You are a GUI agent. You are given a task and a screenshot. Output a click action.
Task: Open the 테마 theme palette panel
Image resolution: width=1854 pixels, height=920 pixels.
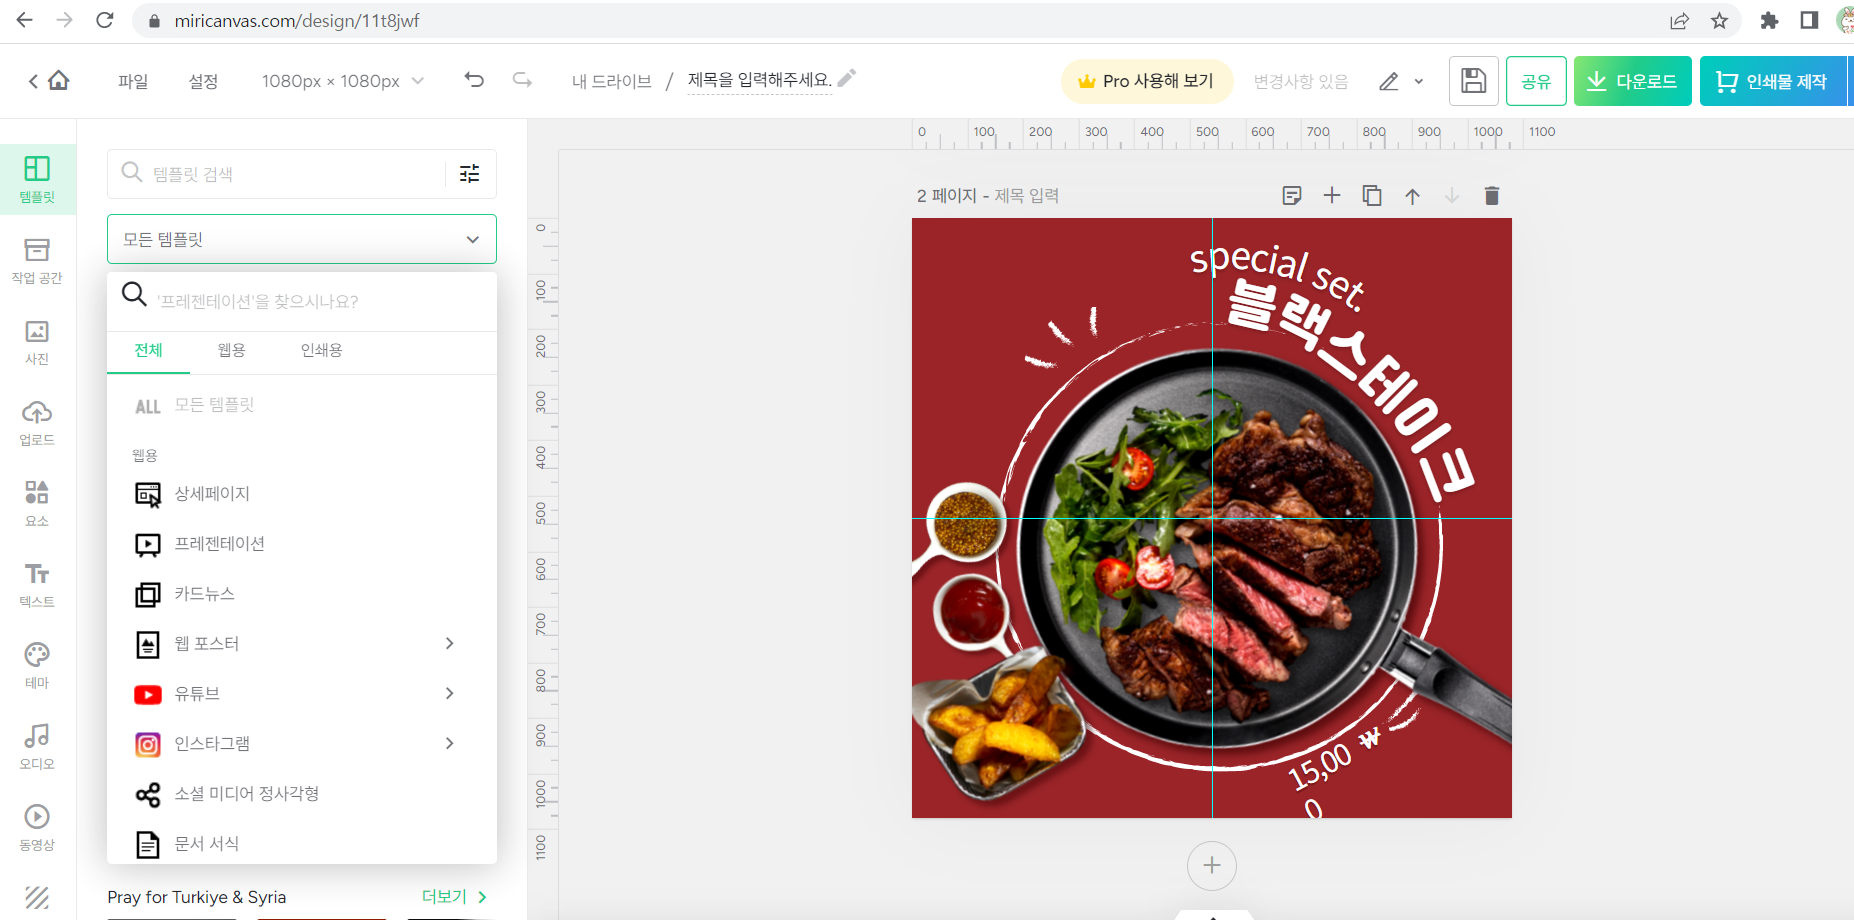pos(37,666)
